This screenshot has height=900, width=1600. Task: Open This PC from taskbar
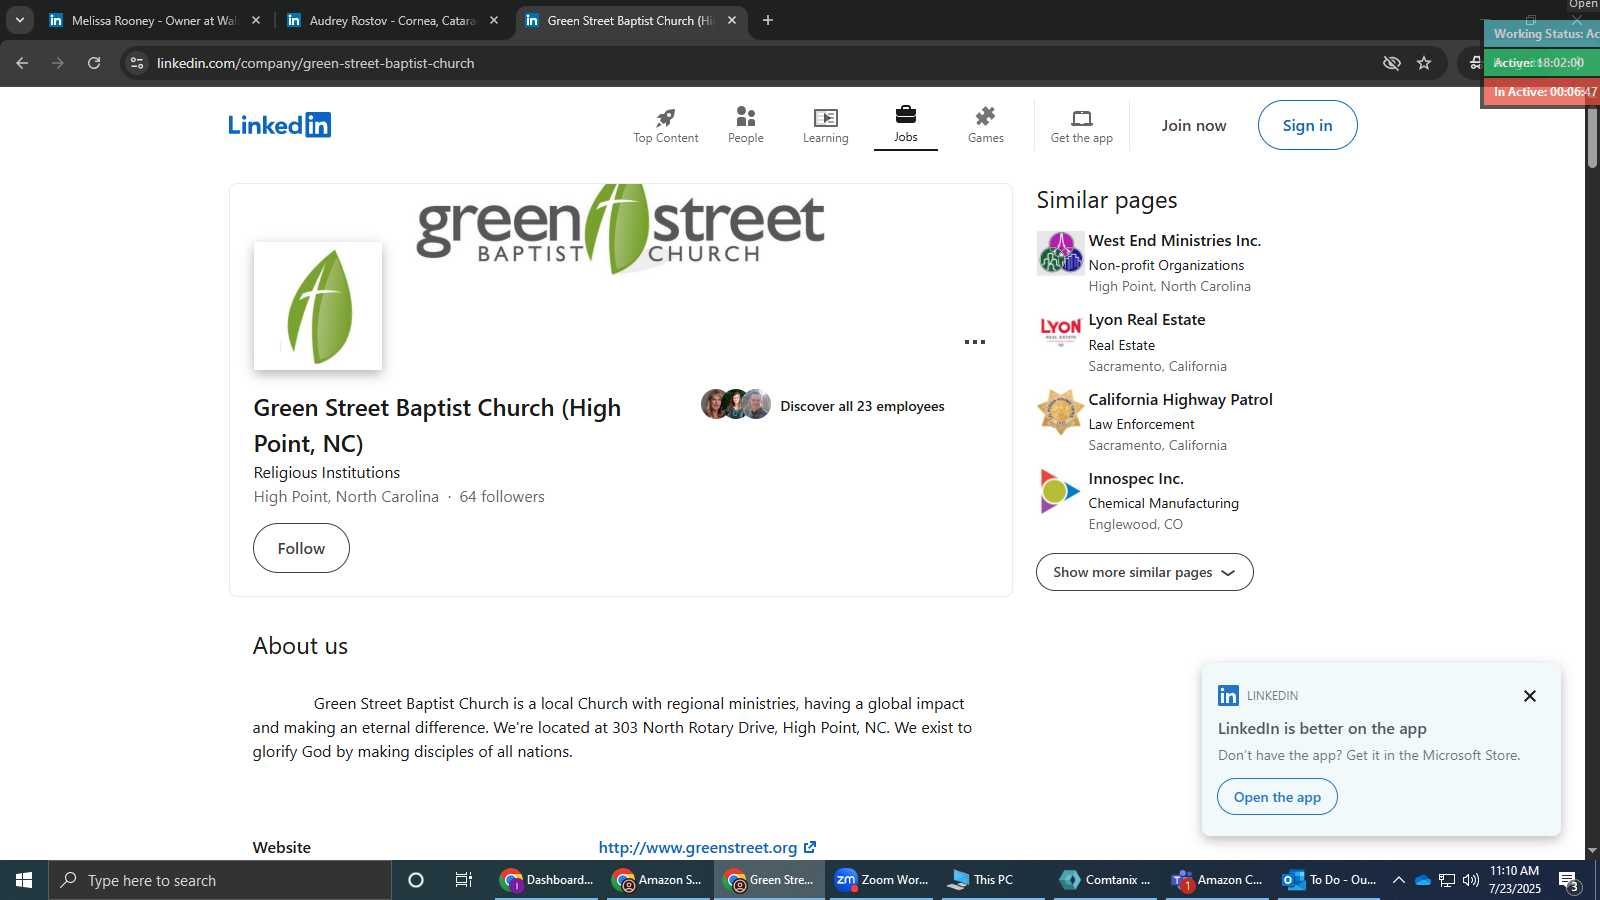click(x=994, y=880)
